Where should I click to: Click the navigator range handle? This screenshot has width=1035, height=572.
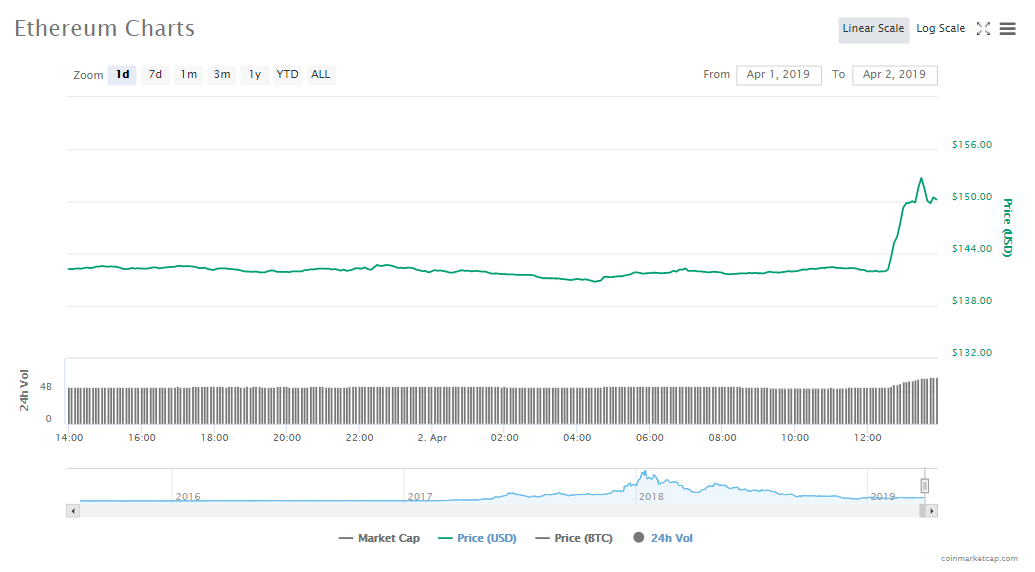point(925,486)
